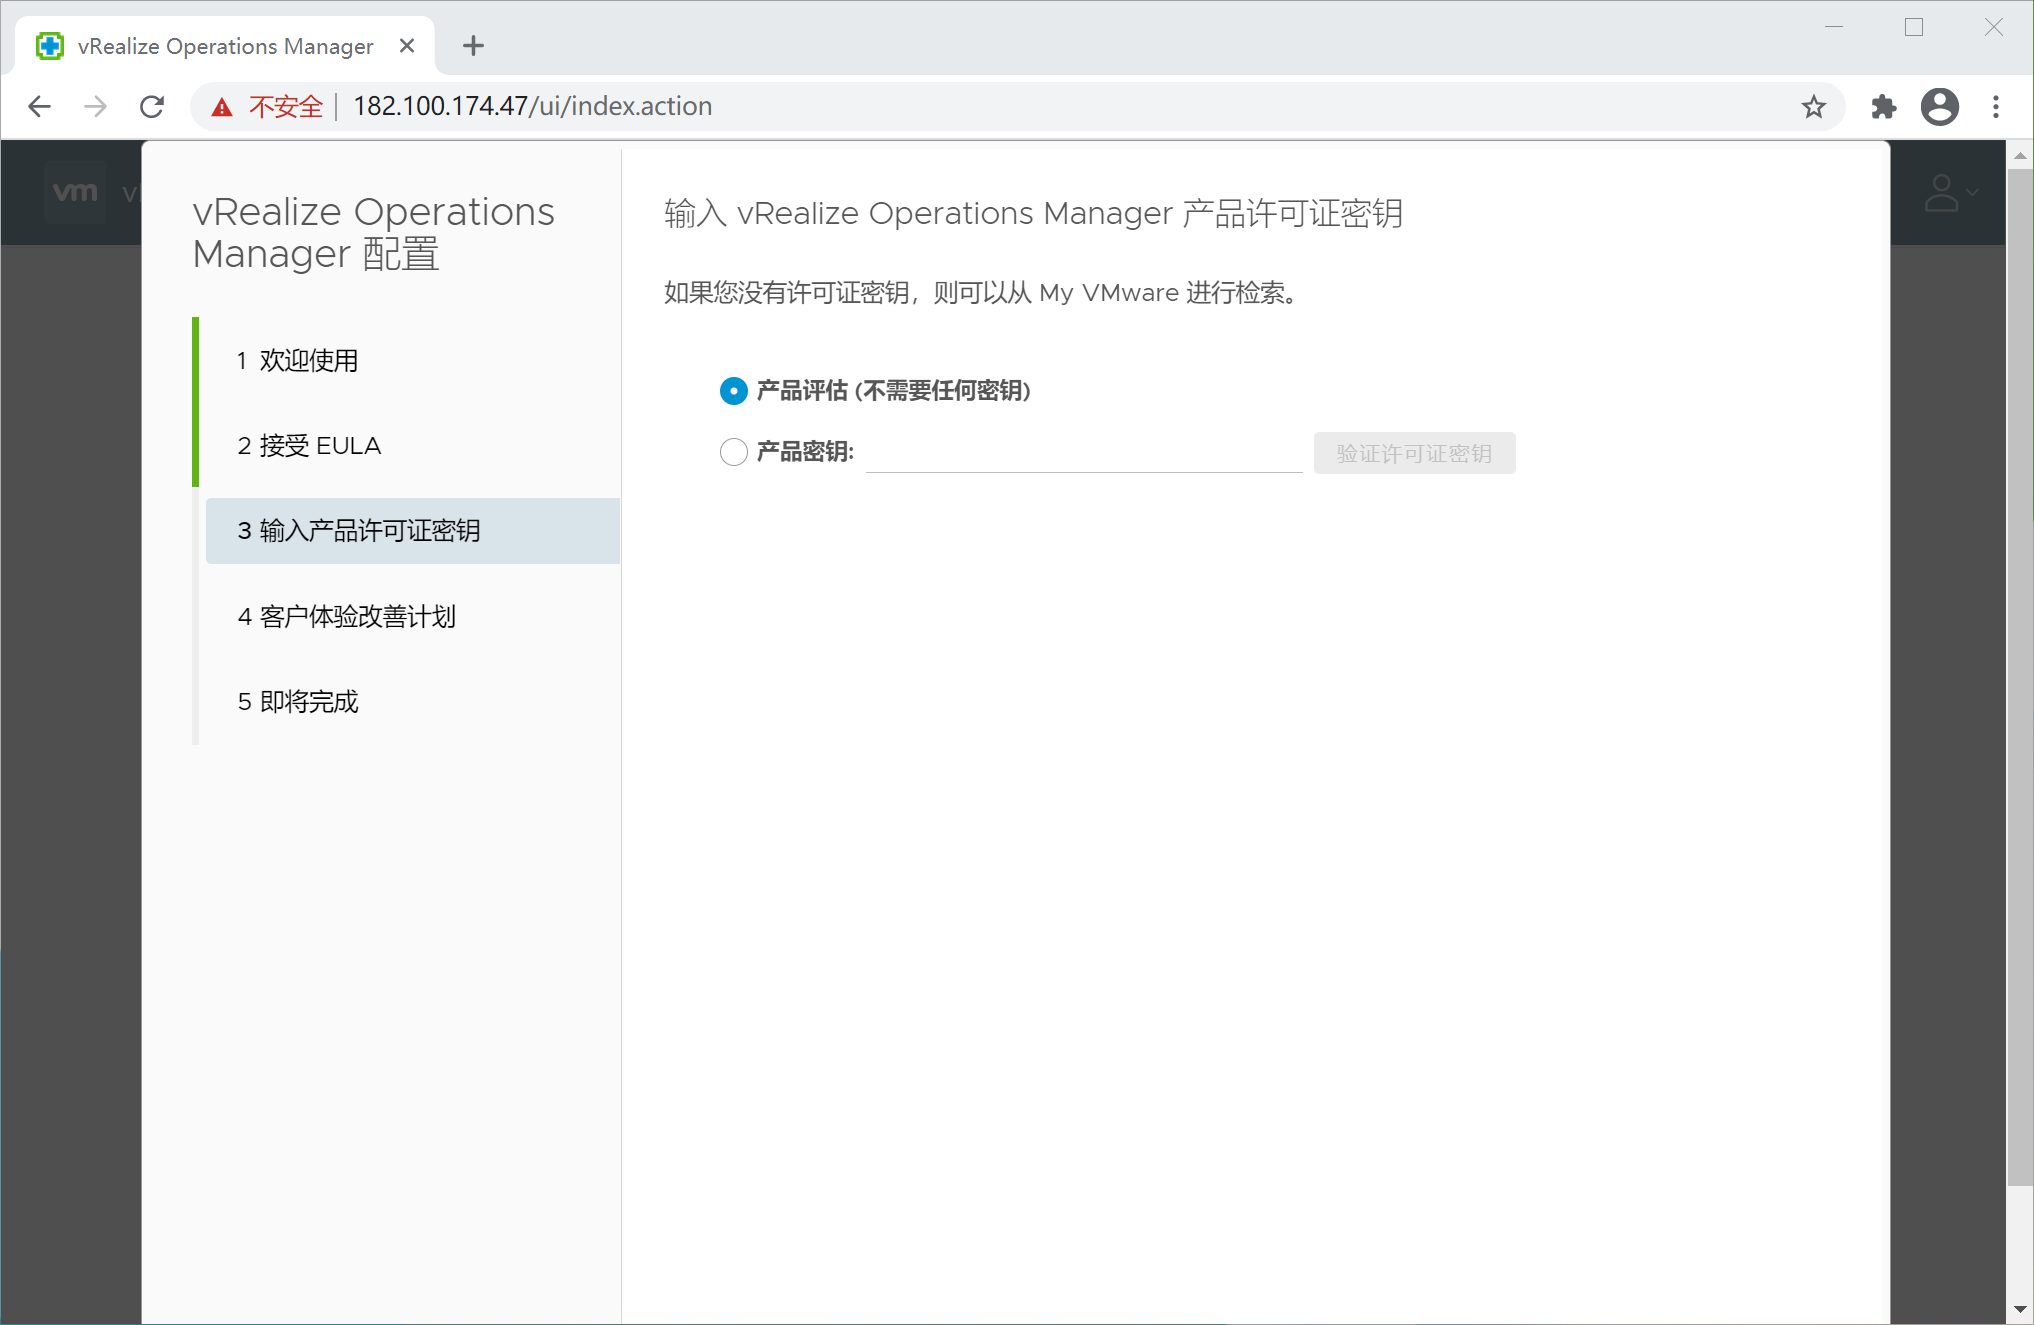
Task: Reload the page with the refresh icon
Action: [152, 106]
